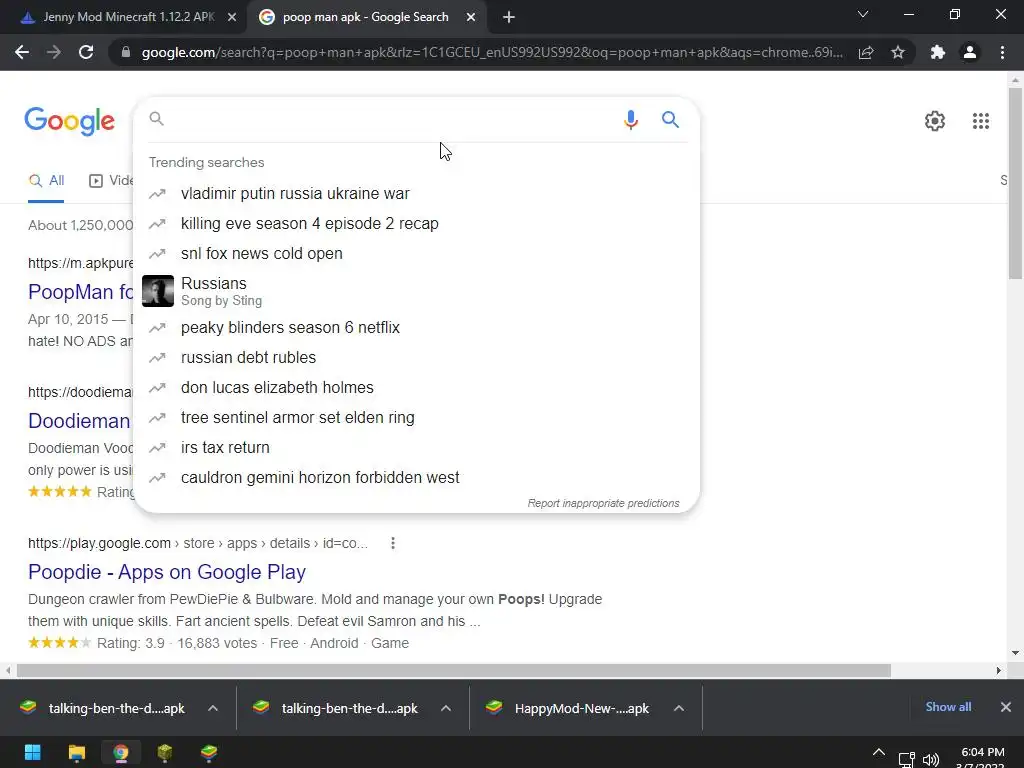Choose suggestion peaky blinders season 6 netflix
Image resolution: width=1024 pixels, height=768 pixels.
tap(416, 327)
